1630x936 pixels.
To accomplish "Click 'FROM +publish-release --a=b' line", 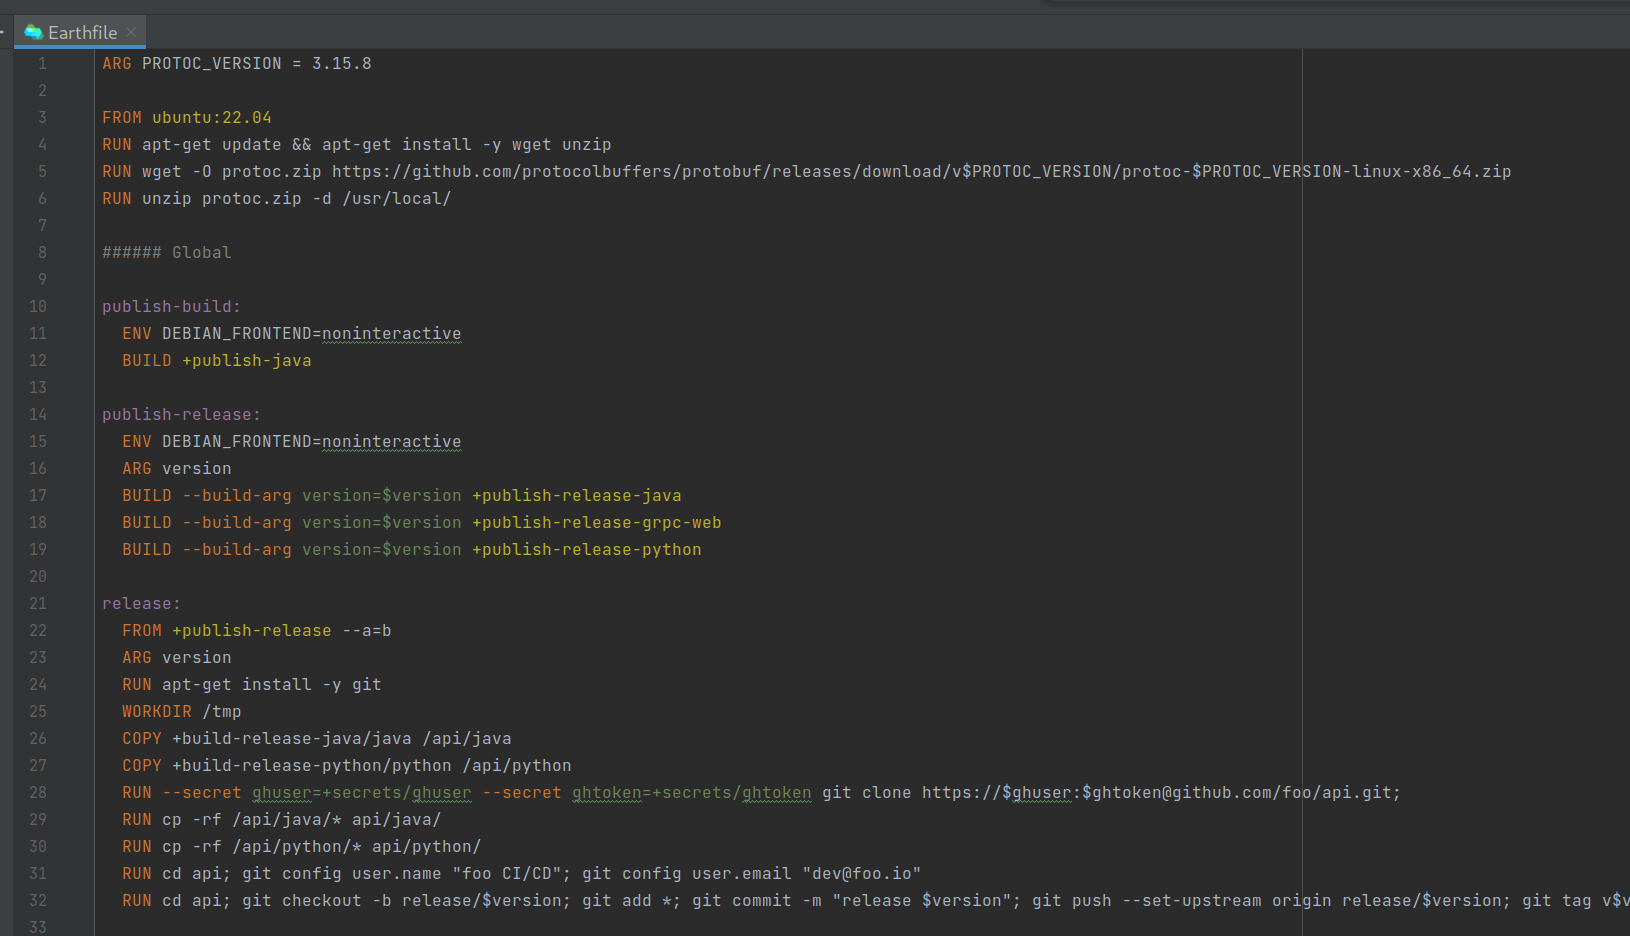I will click(x=257, y=630).
